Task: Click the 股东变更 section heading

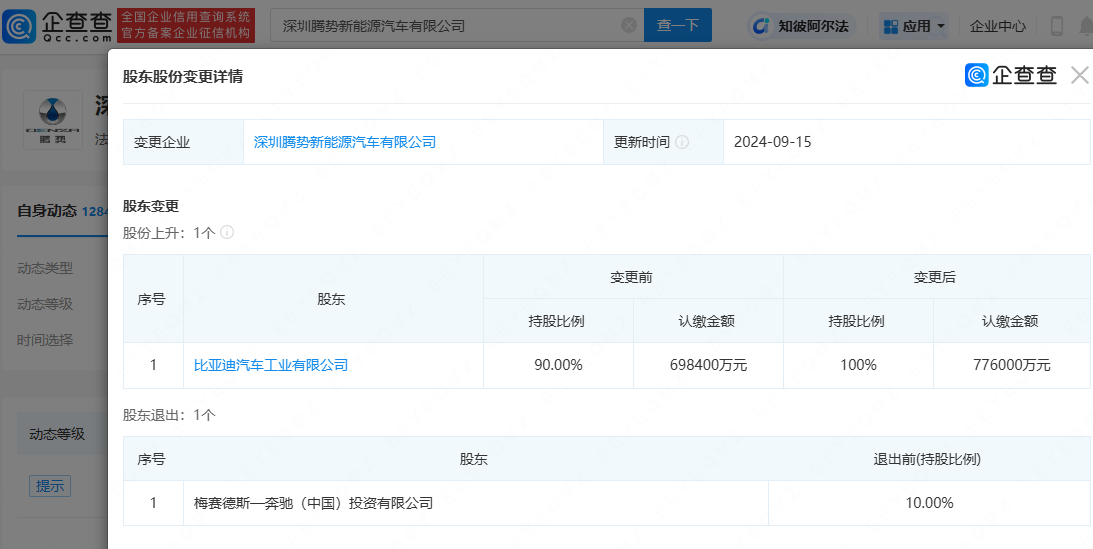Action: point(151,206)
